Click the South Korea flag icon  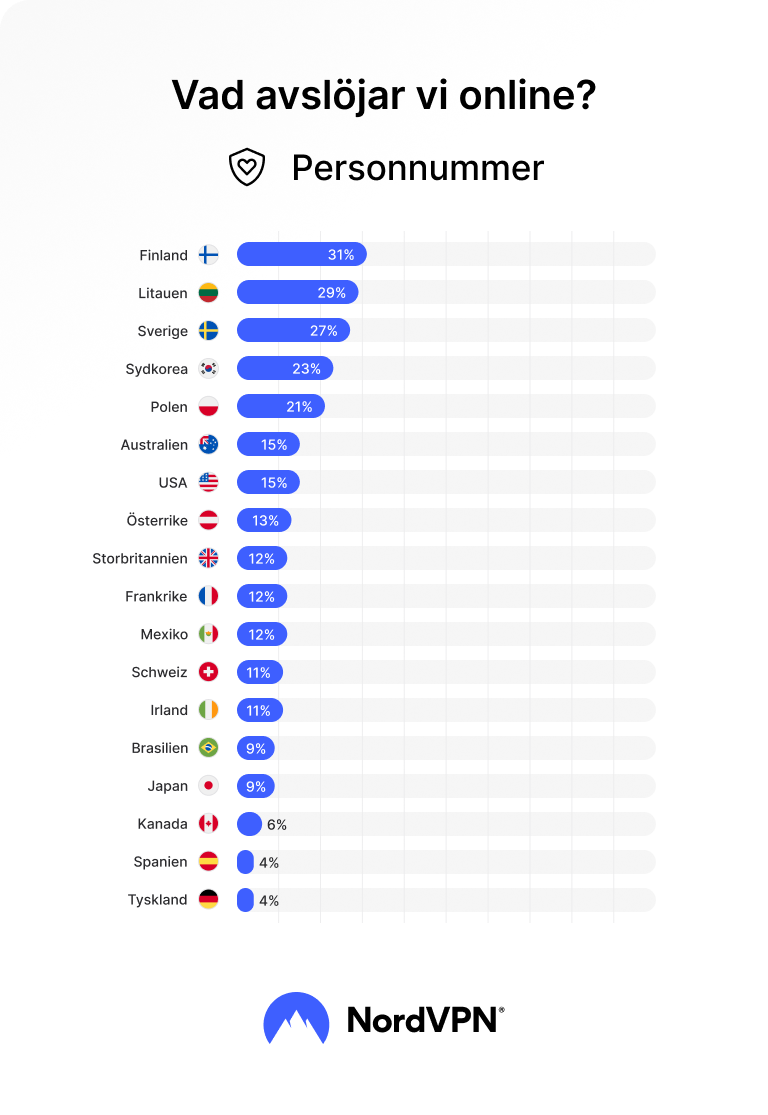click(x=208, y=368)
